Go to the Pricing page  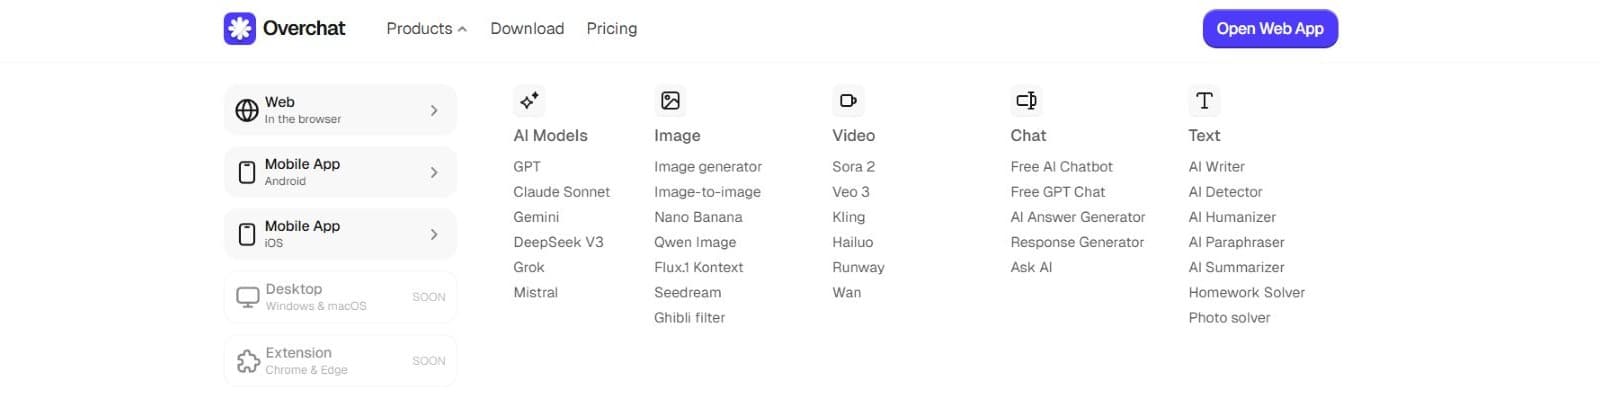(x=611, y=29)
